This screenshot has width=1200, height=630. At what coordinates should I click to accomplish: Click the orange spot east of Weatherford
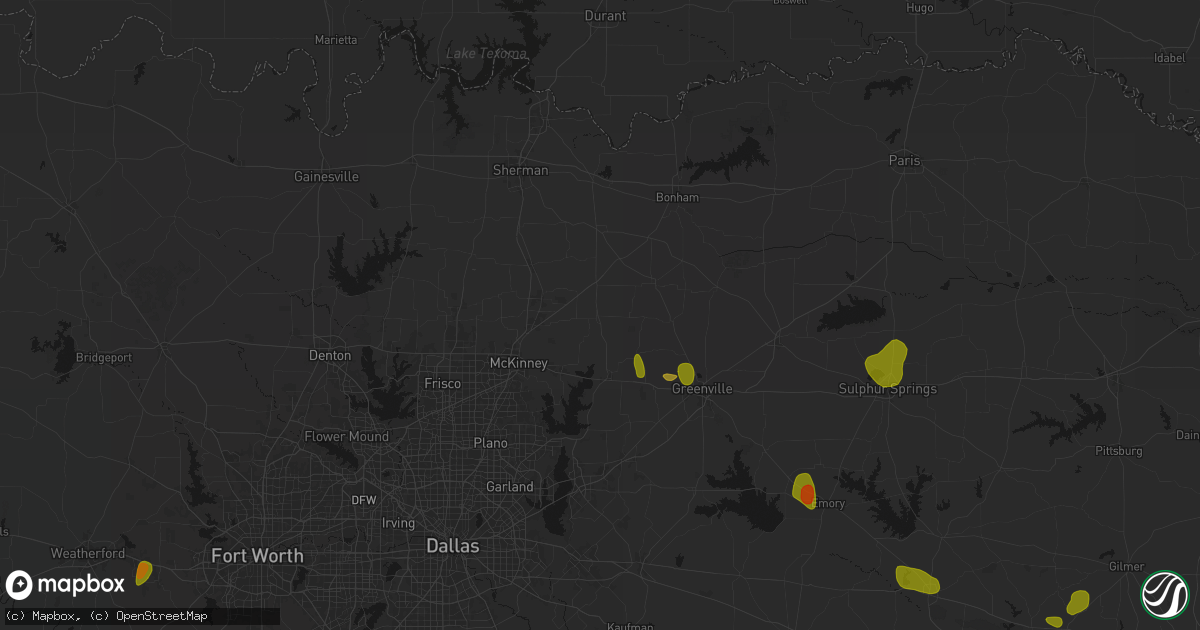143,572
